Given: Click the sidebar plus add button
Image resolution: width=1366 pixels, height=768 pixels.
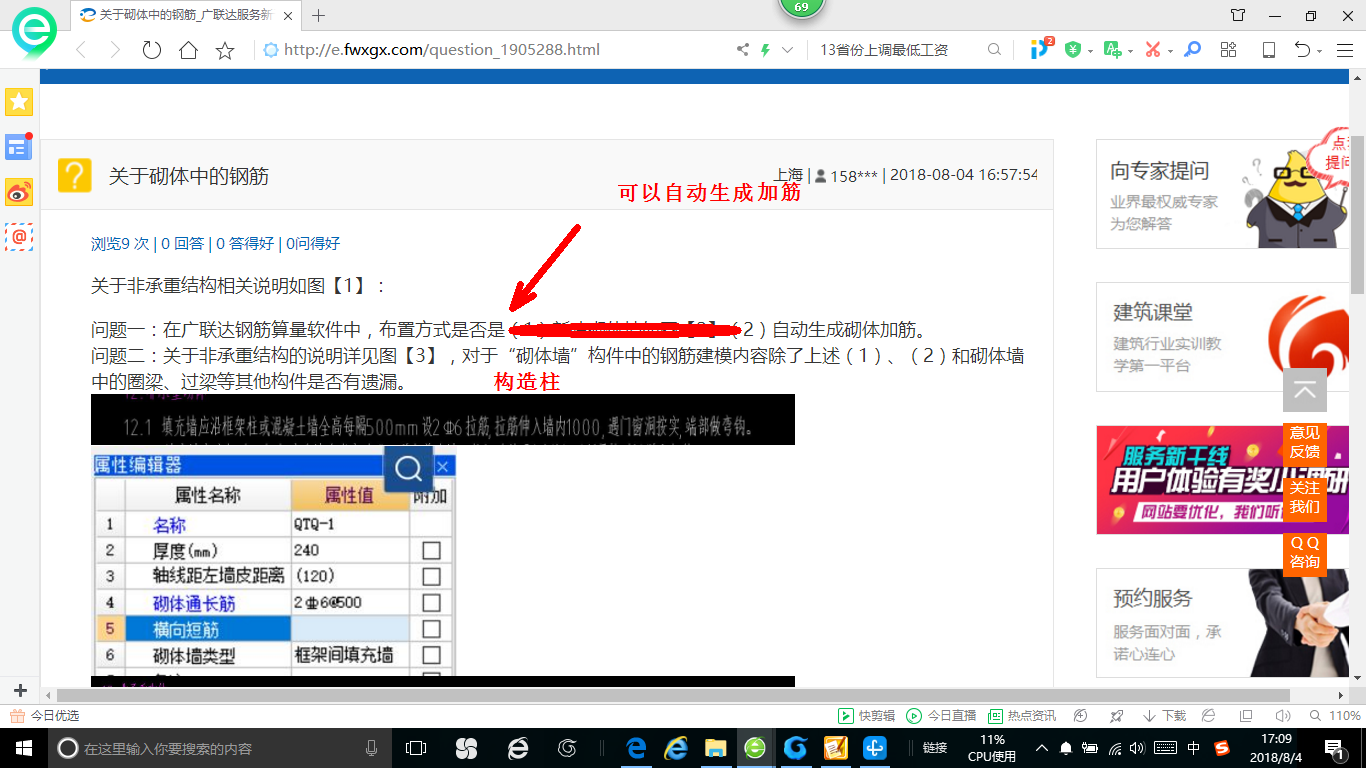Looking at the screenshot, I should 19,690.
